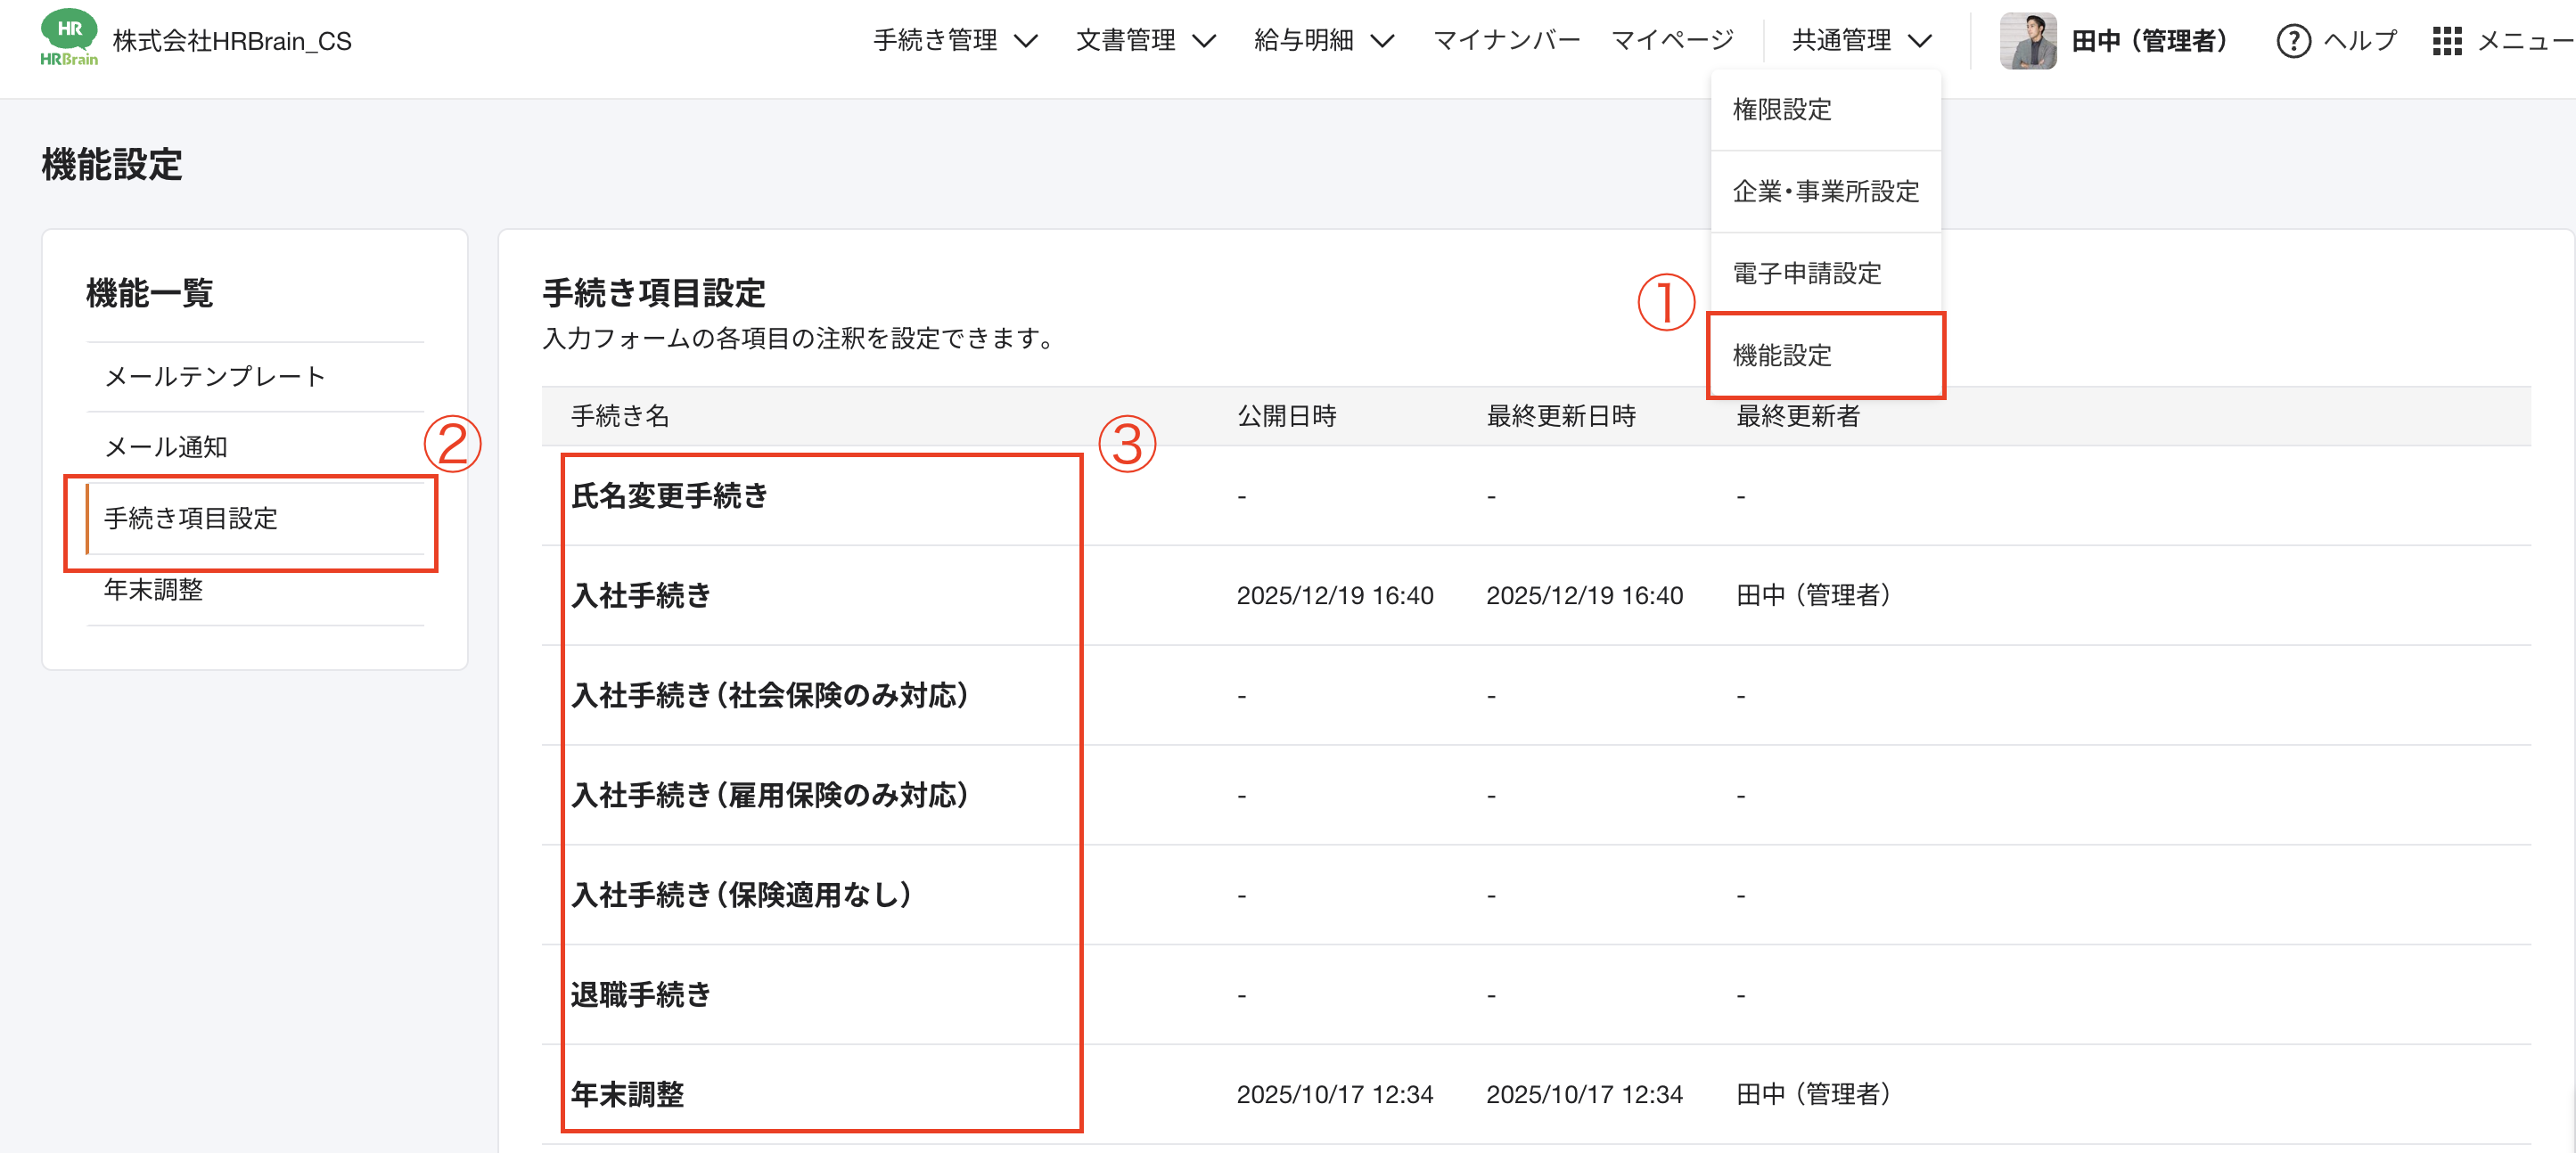Viewport: 2576px width, 1153px height.
Task: Expand the 給与明細 dropdown
Action: (x=1320, y=40)
